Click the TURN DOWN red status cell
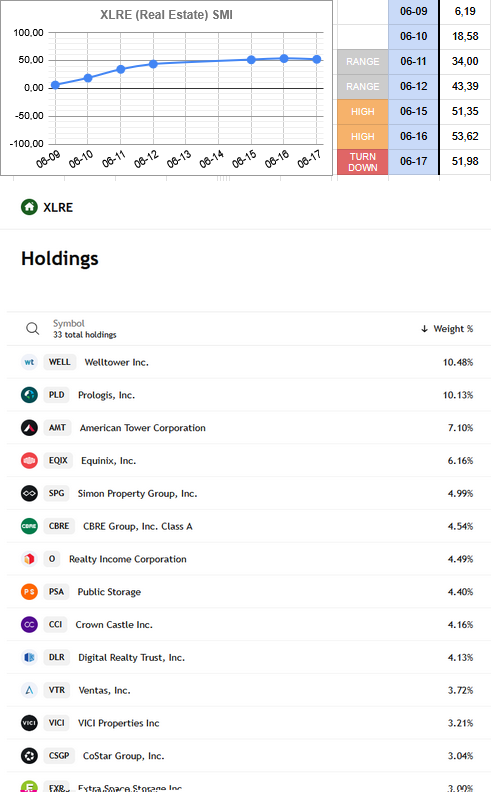This screenshot has height=792, width=491. tap(363, 162)
